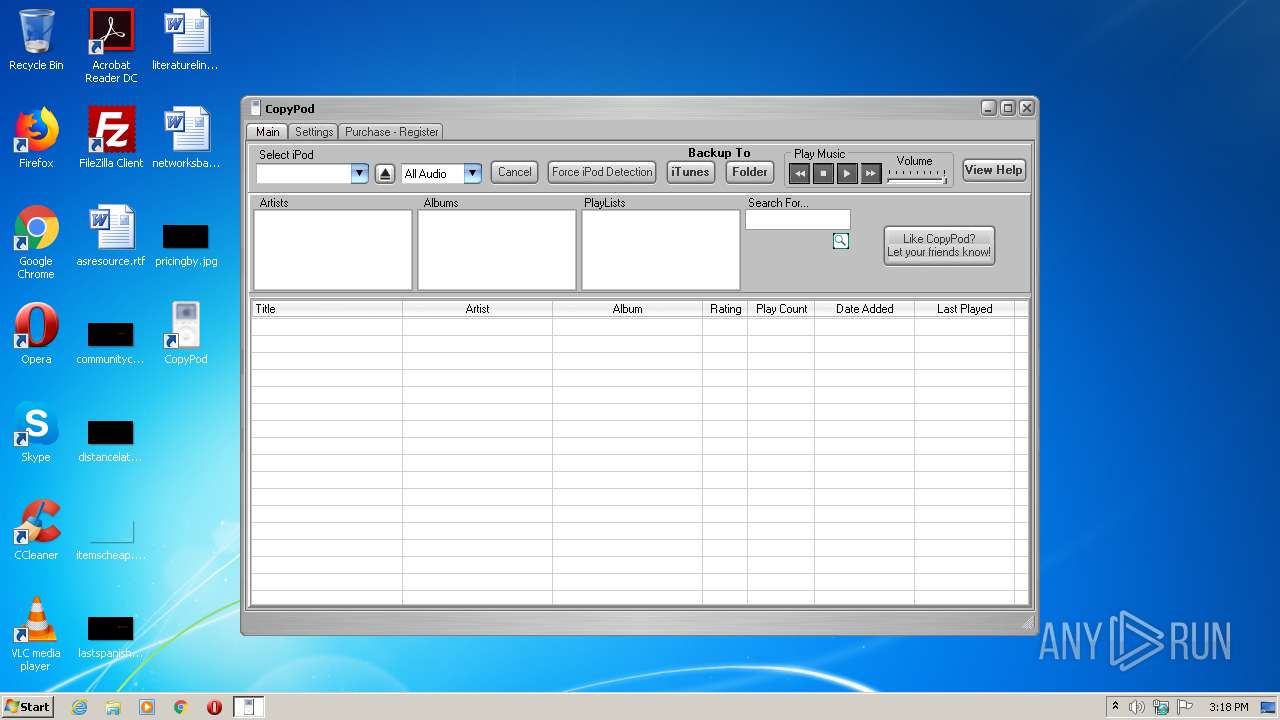Click inside the Artists list box
Screen dimensions: 1280x720
pos(333,250)
